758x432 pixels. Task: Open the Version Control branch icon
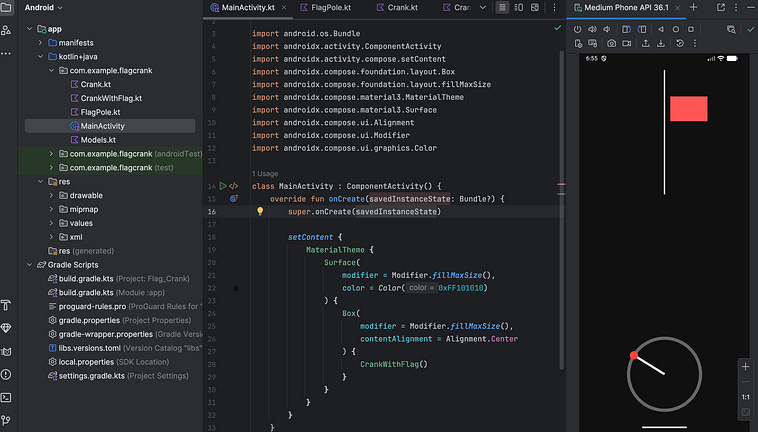coord(6,420)
